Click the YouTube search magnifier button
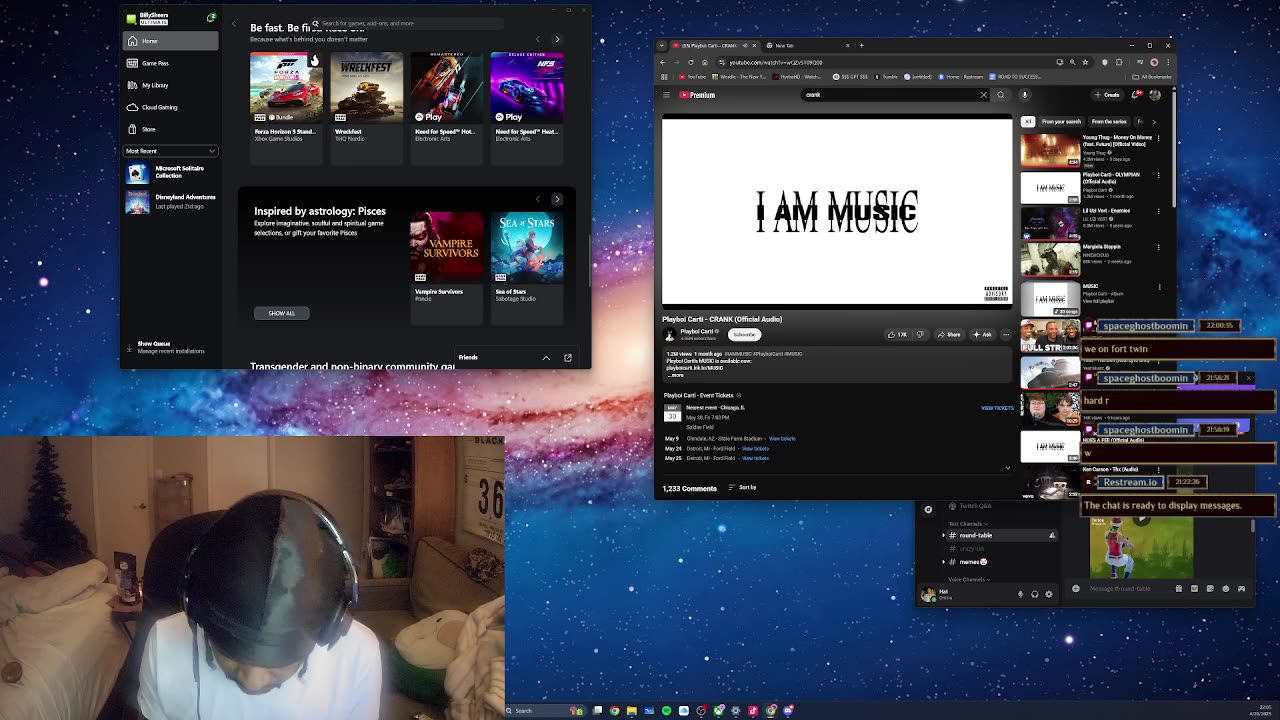The width and height of the screenshot is (1280, 720). (1001, 95)
